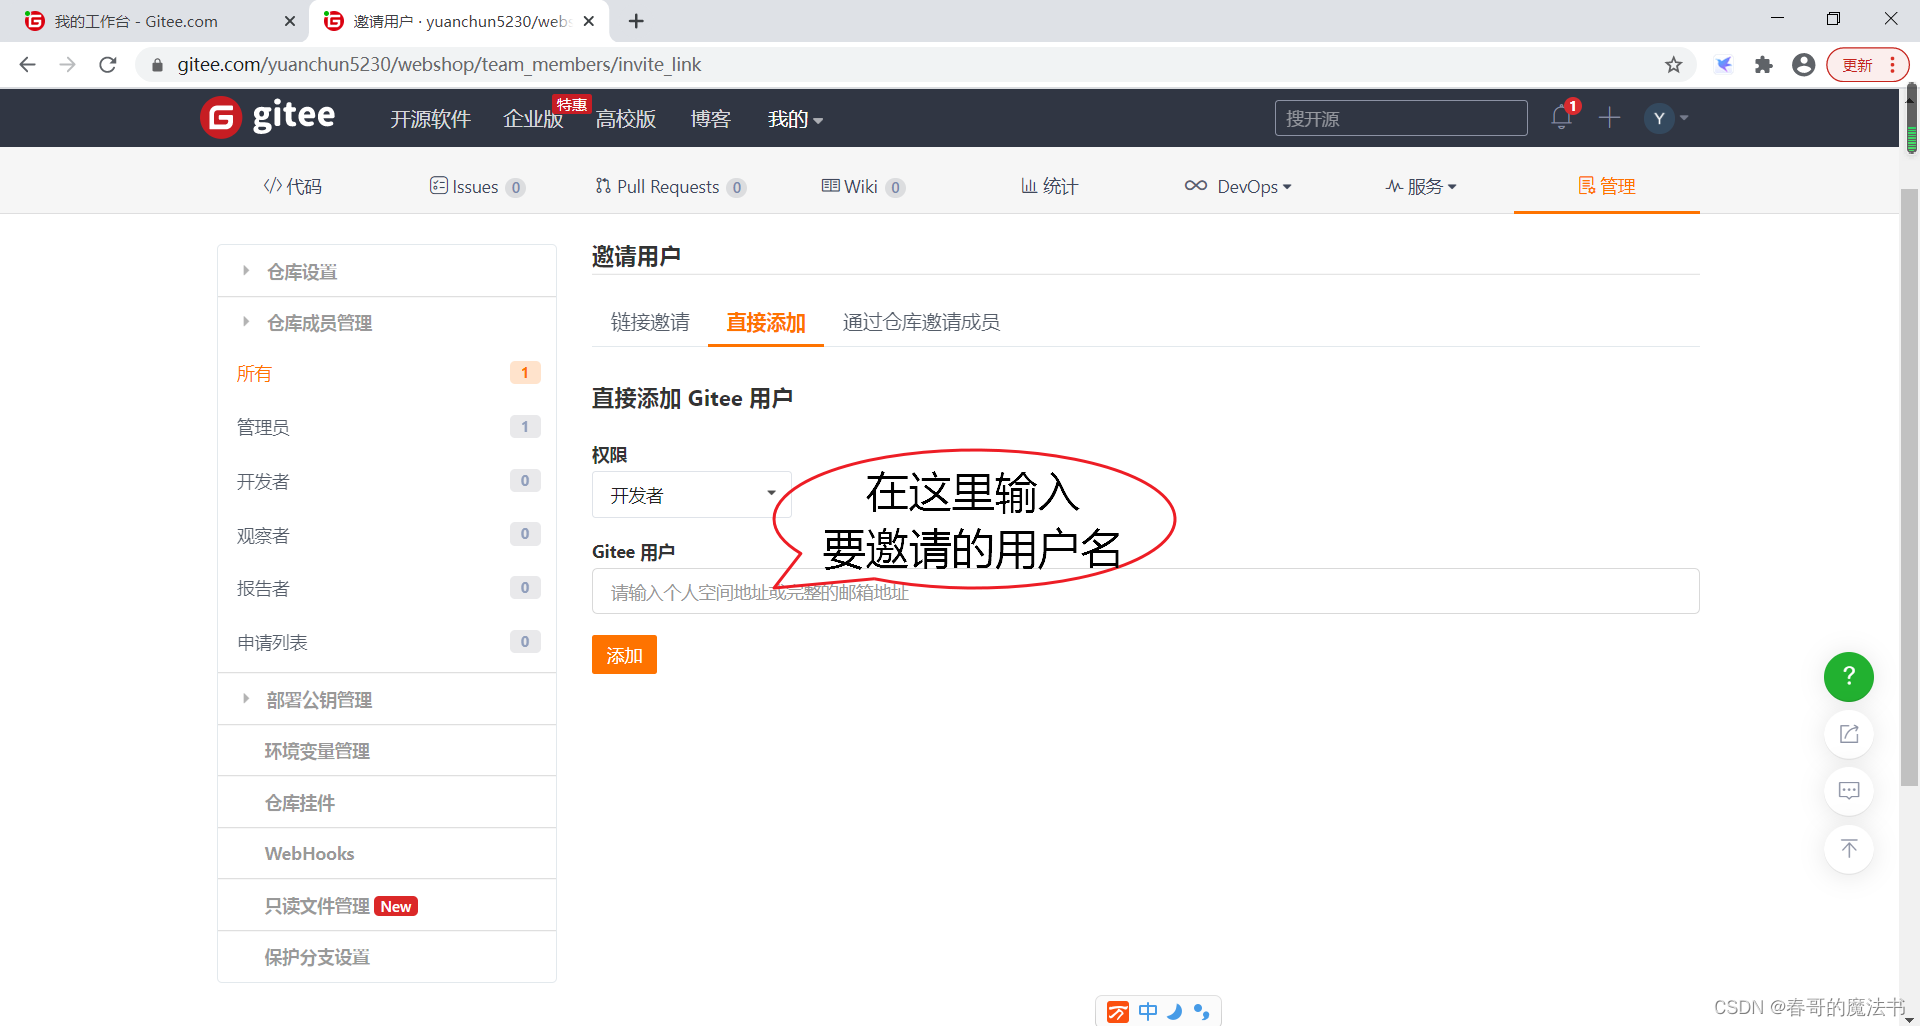Image resolution: width=1920 pixels, height=1026 pixels.
Task: Open a new browser tab with plus
Action: coord(636,21)
